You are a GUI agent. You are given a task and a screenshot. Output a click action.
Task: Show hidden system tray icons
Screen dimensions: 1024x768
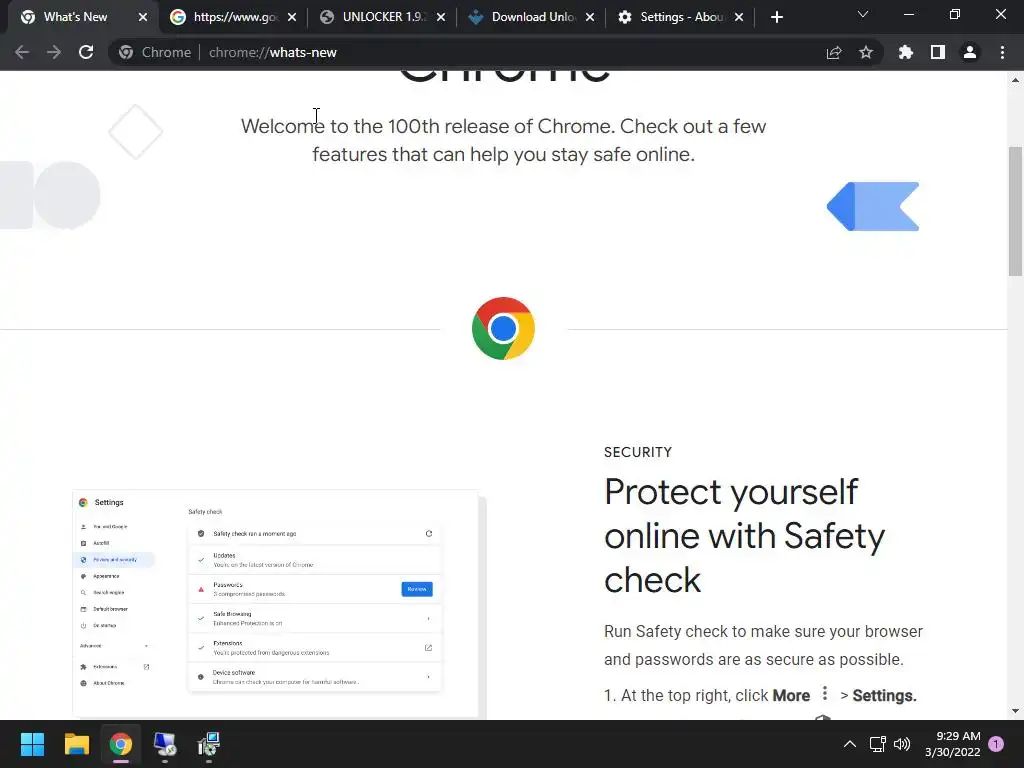pos(850,744)
